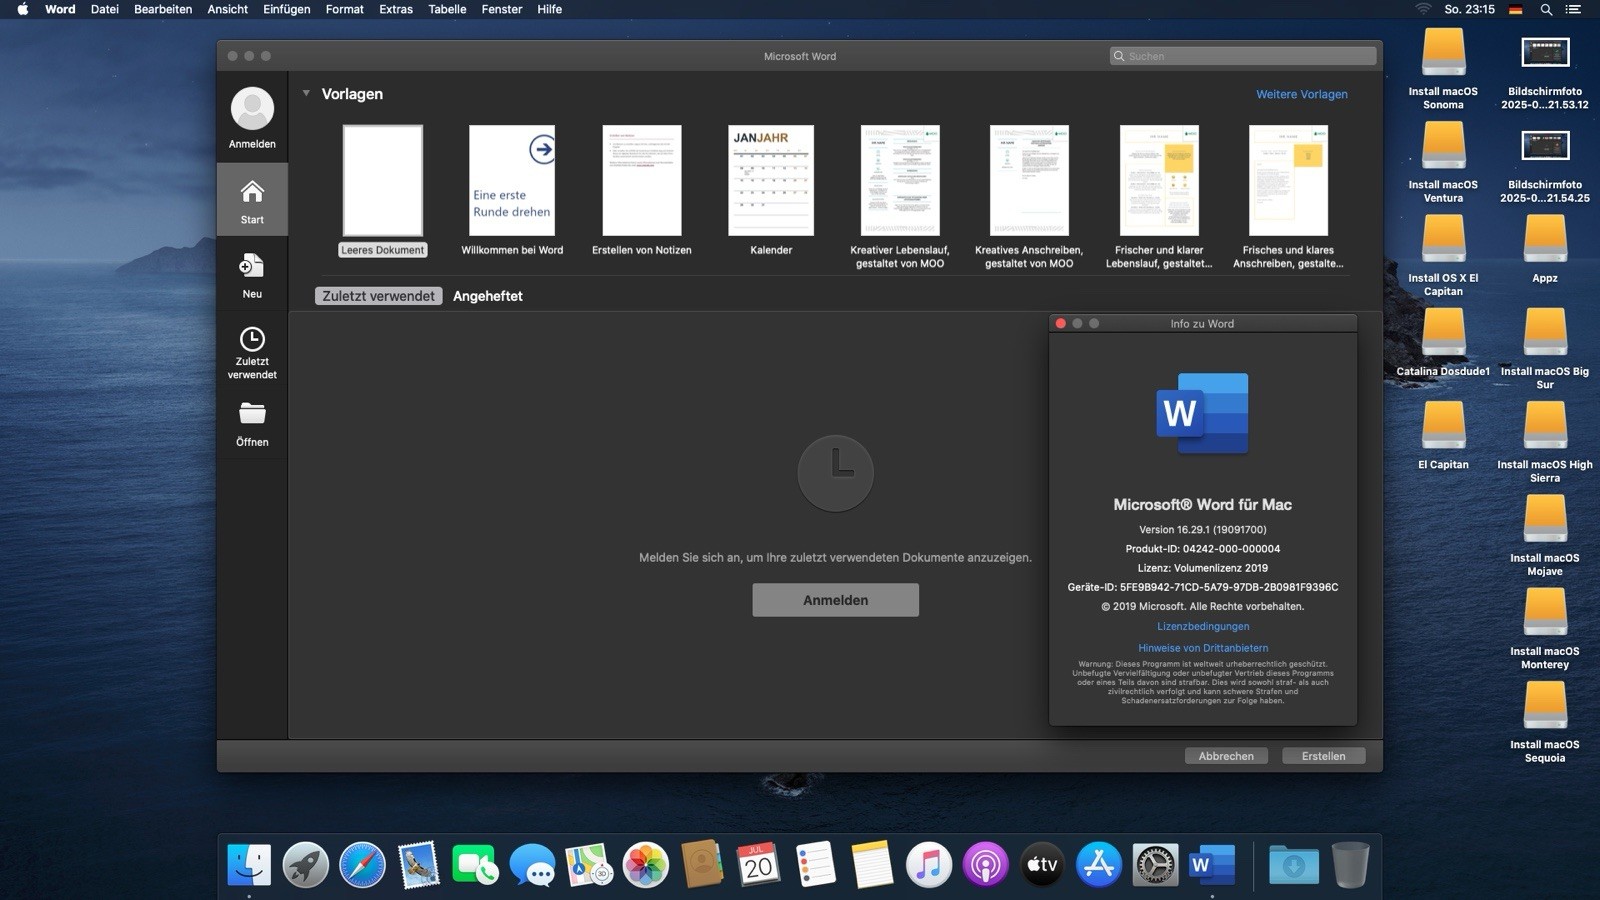Screen dimensions: 1600x900
Task: Select the Appz drive on desktop
Action: click(1545, 239)
